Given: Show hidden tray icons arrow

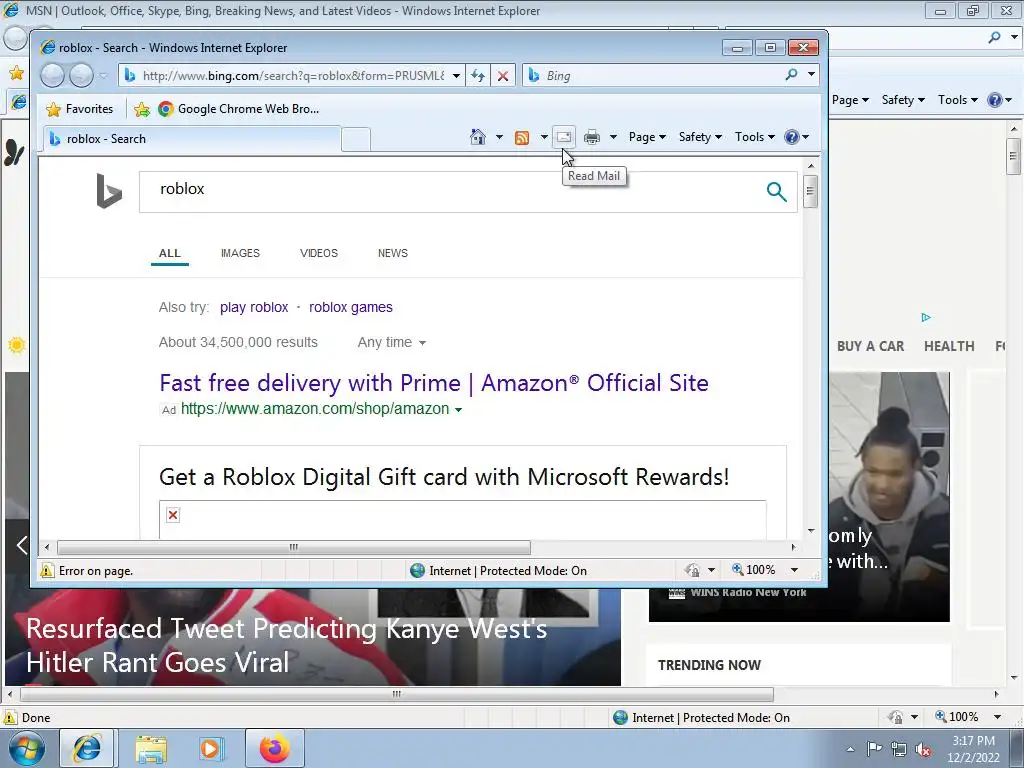Looking at the screenshot, I should point(850,749).
